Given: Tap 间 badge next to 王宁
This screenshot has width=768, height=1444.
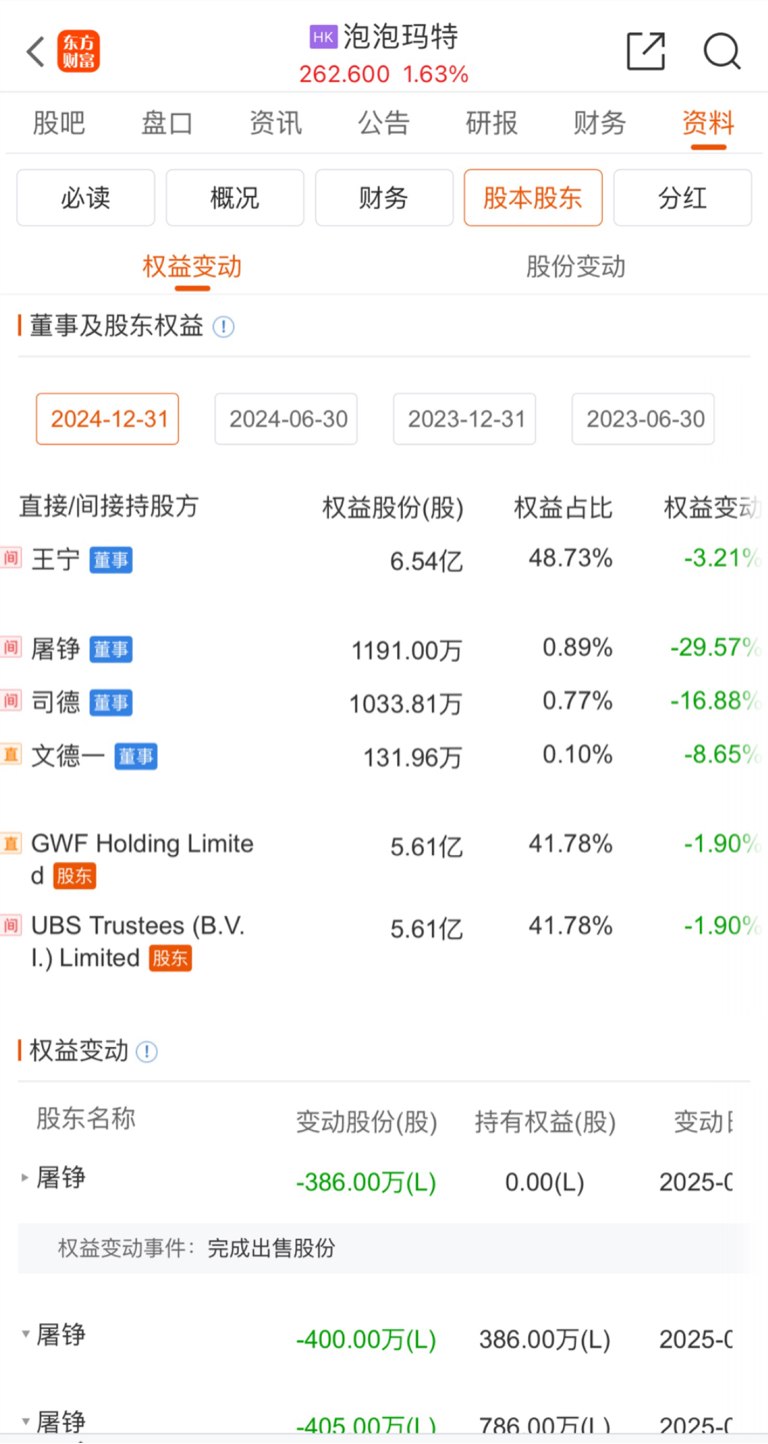Looking at the screenshot, I should 11,558.
